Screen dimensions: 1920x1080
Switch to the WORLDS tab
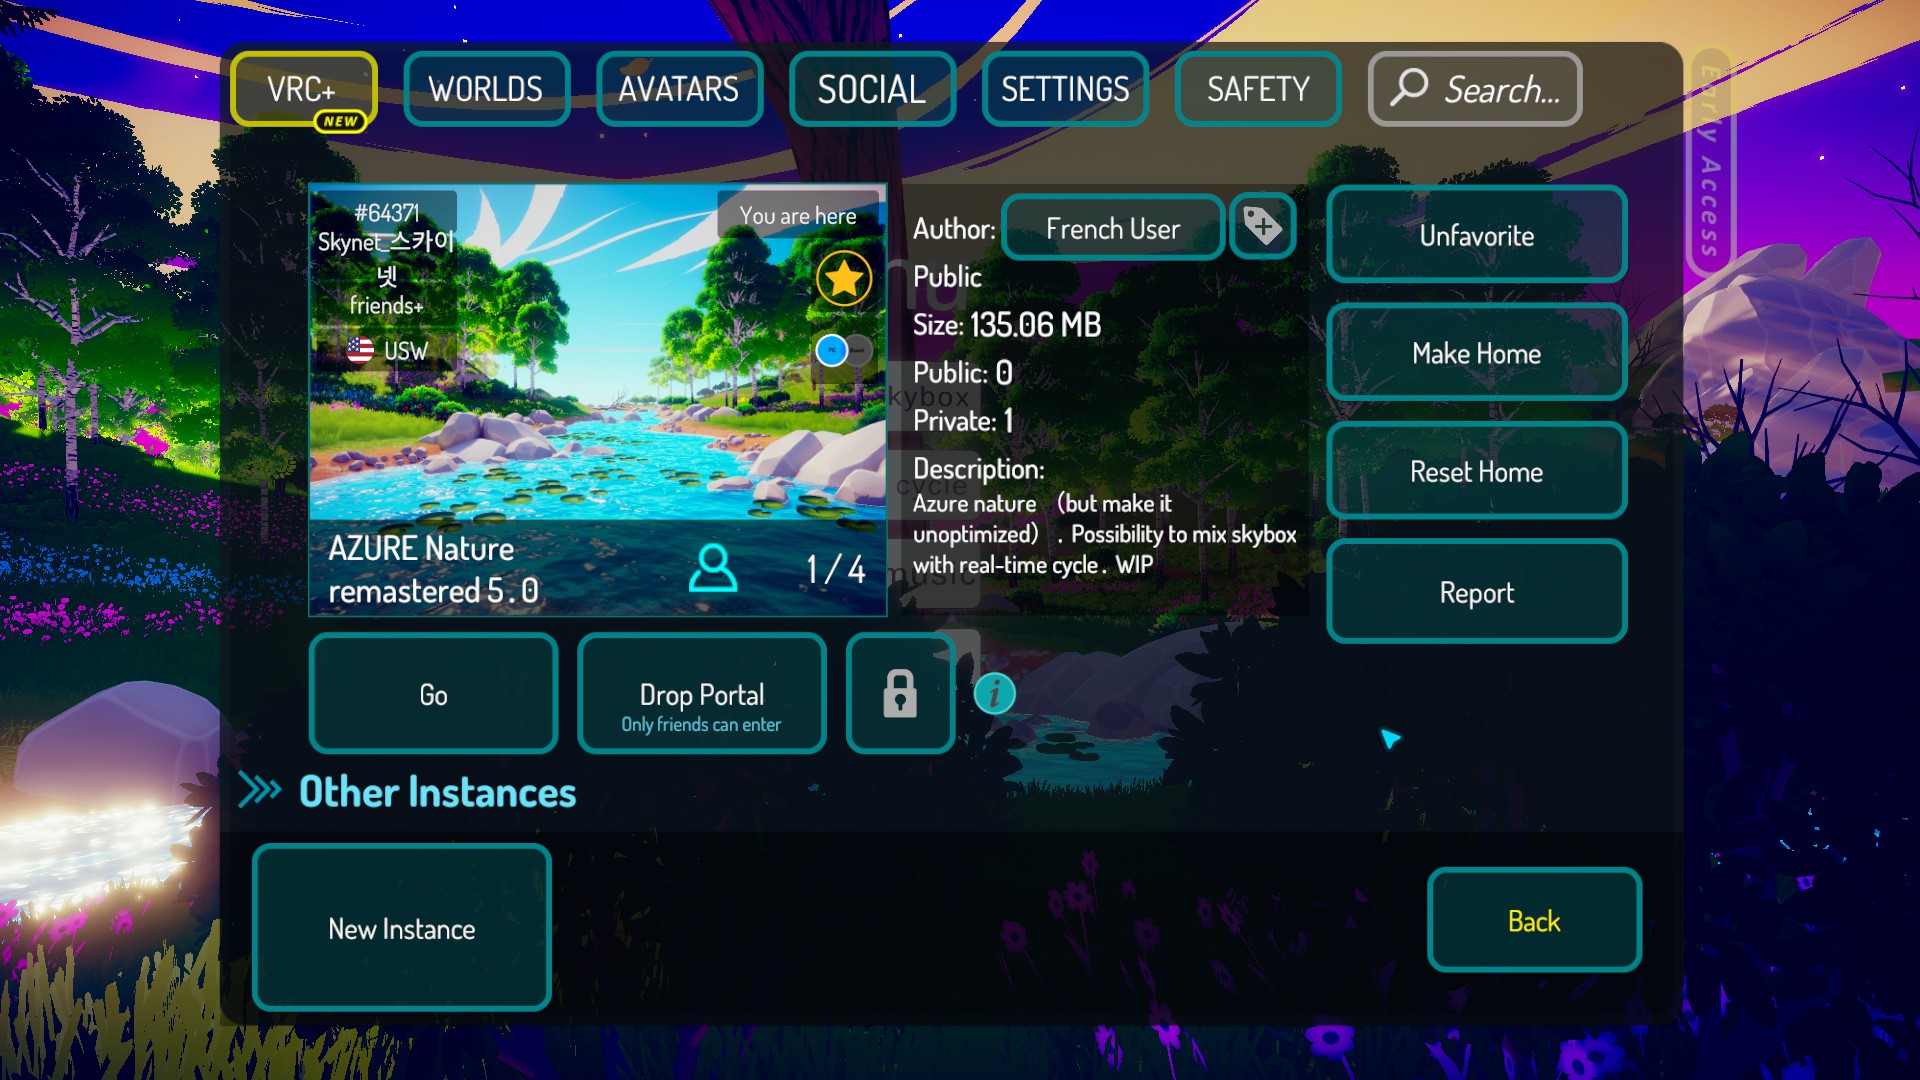point(486,89)
